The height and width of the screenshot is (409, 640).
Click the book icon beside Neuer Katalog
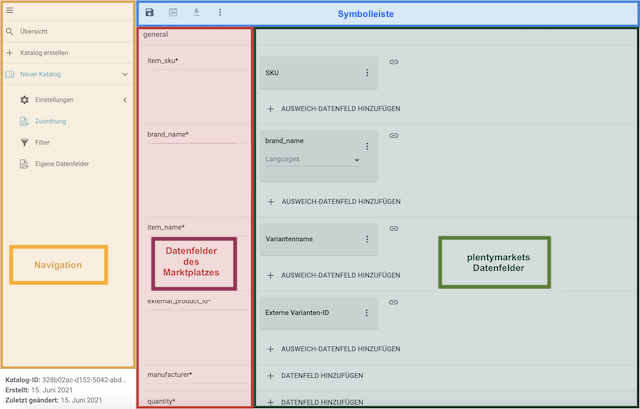click(x=10, y=74)
